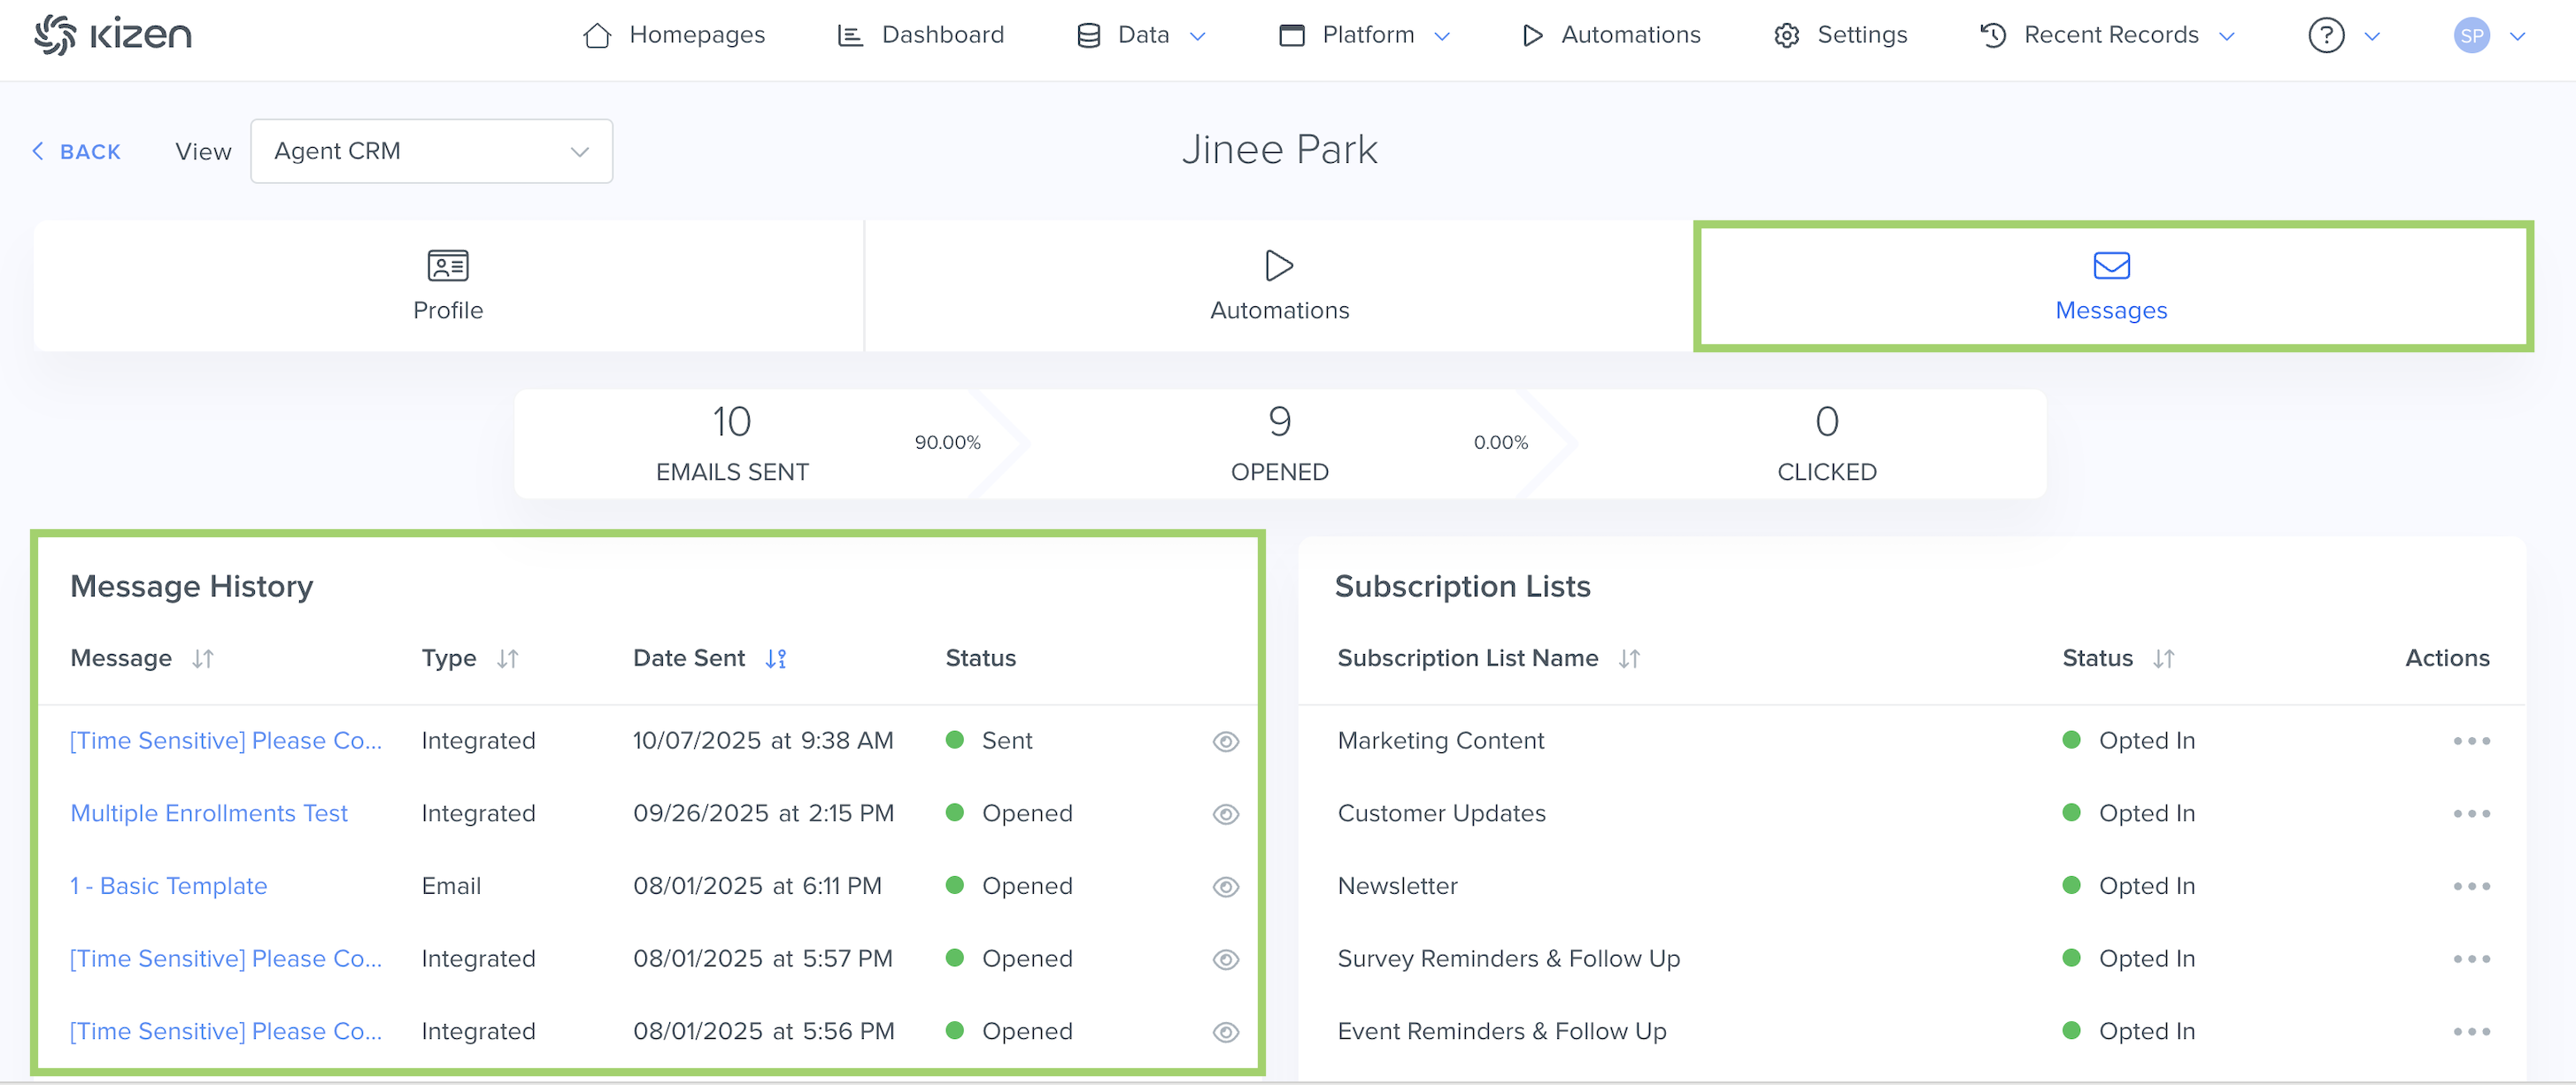The image size is (2576, 1085).
Task: Preview the 10/07/2025 message with the eye icon
Action: point(1225,741)
